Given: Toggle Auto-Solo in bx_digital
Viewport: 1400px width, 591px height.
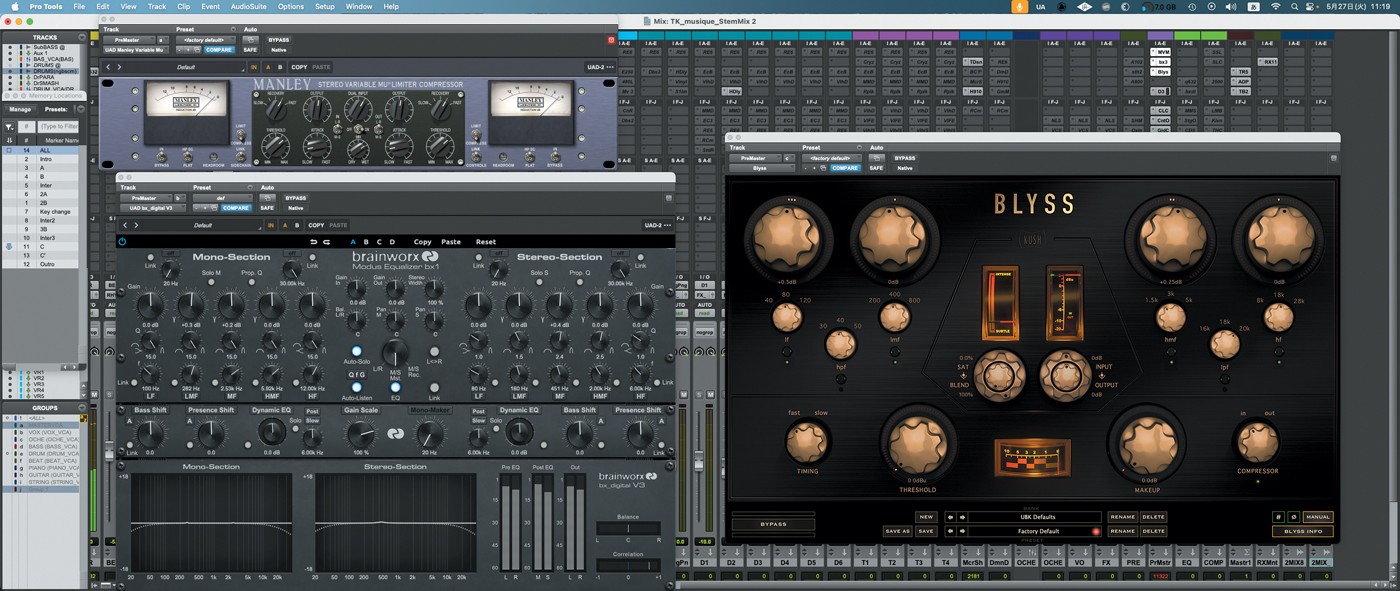Looking at the screenshot, I should (356, 351).
